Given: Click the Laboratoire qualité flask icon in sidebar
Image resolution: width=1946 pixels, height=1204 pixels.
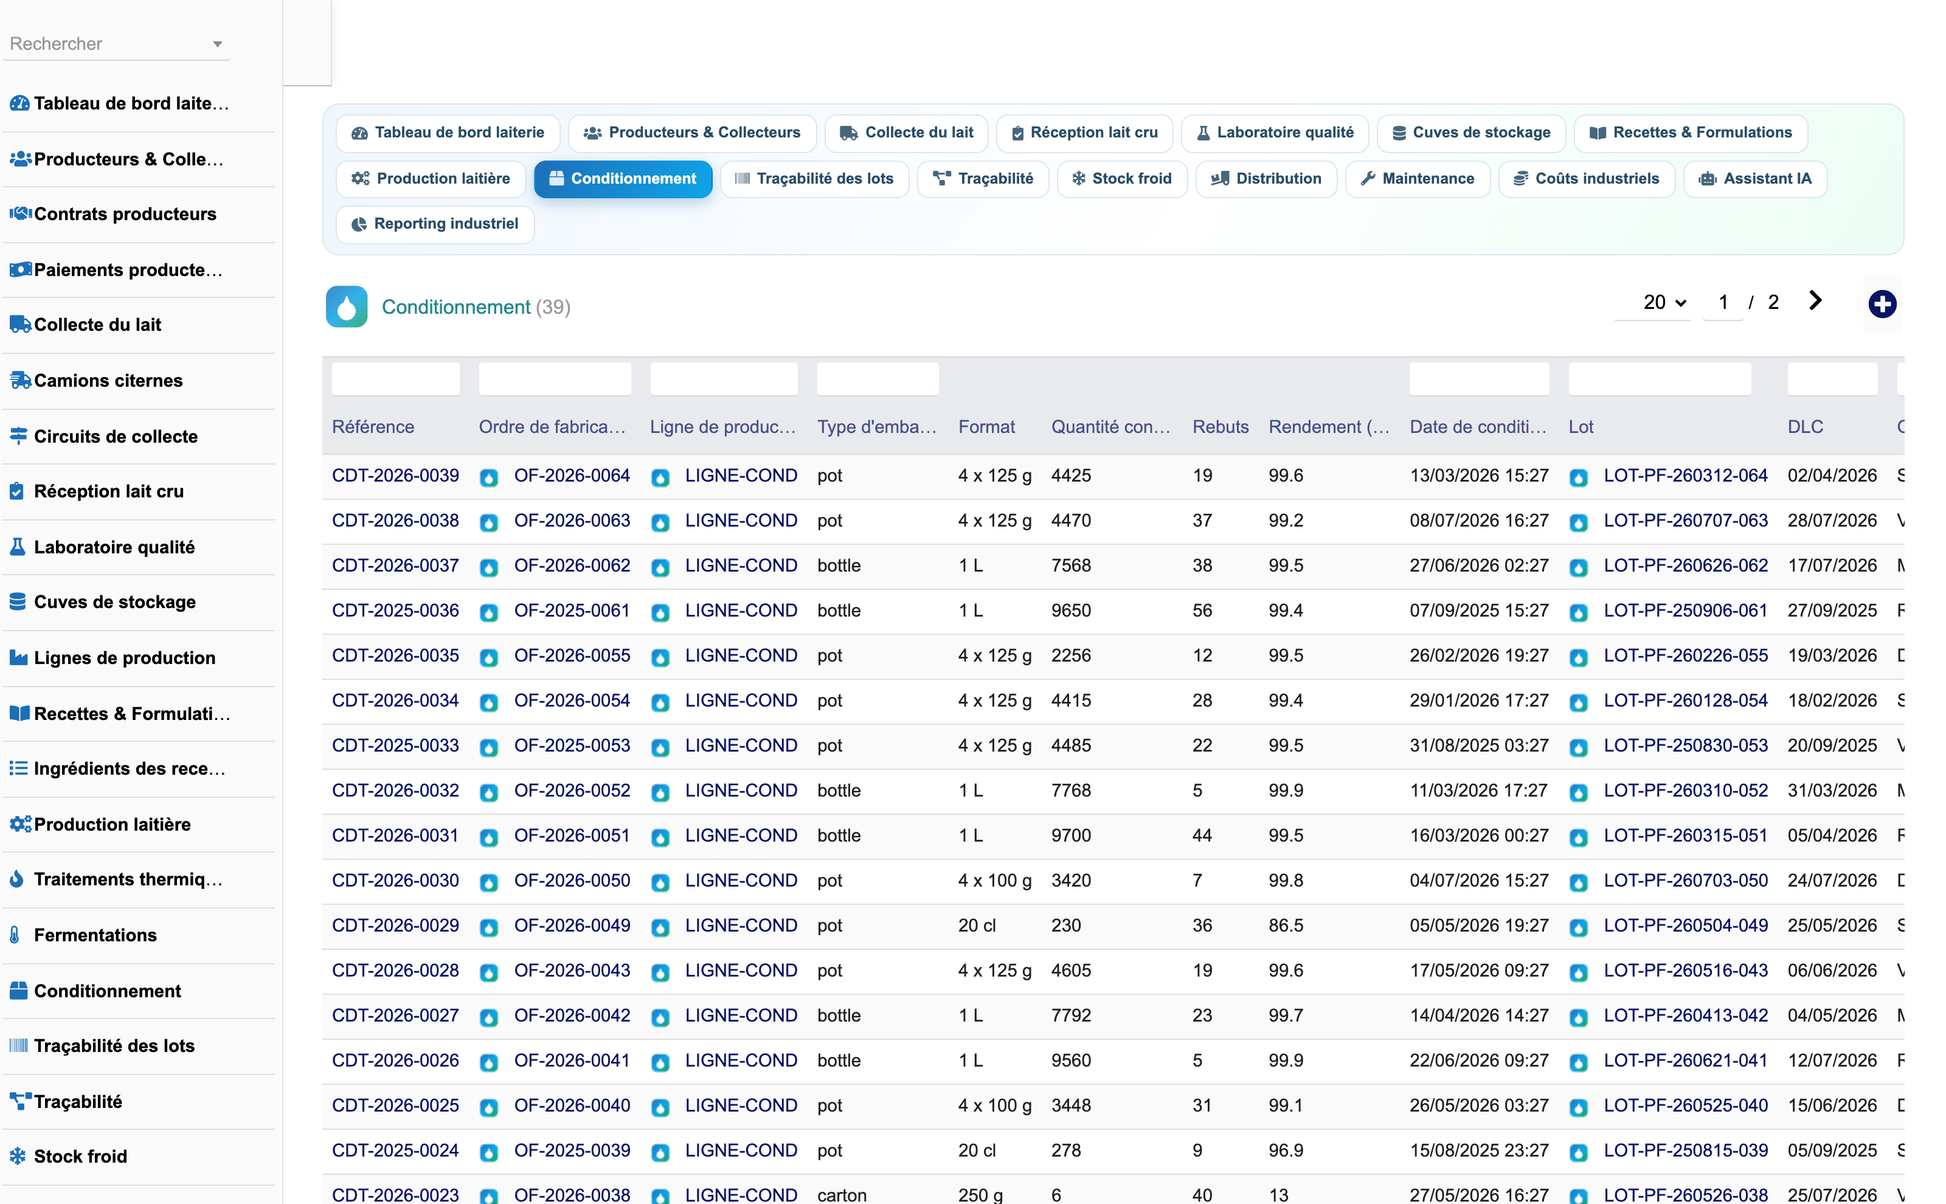Looking at the screenshot, I should [17, 547].
